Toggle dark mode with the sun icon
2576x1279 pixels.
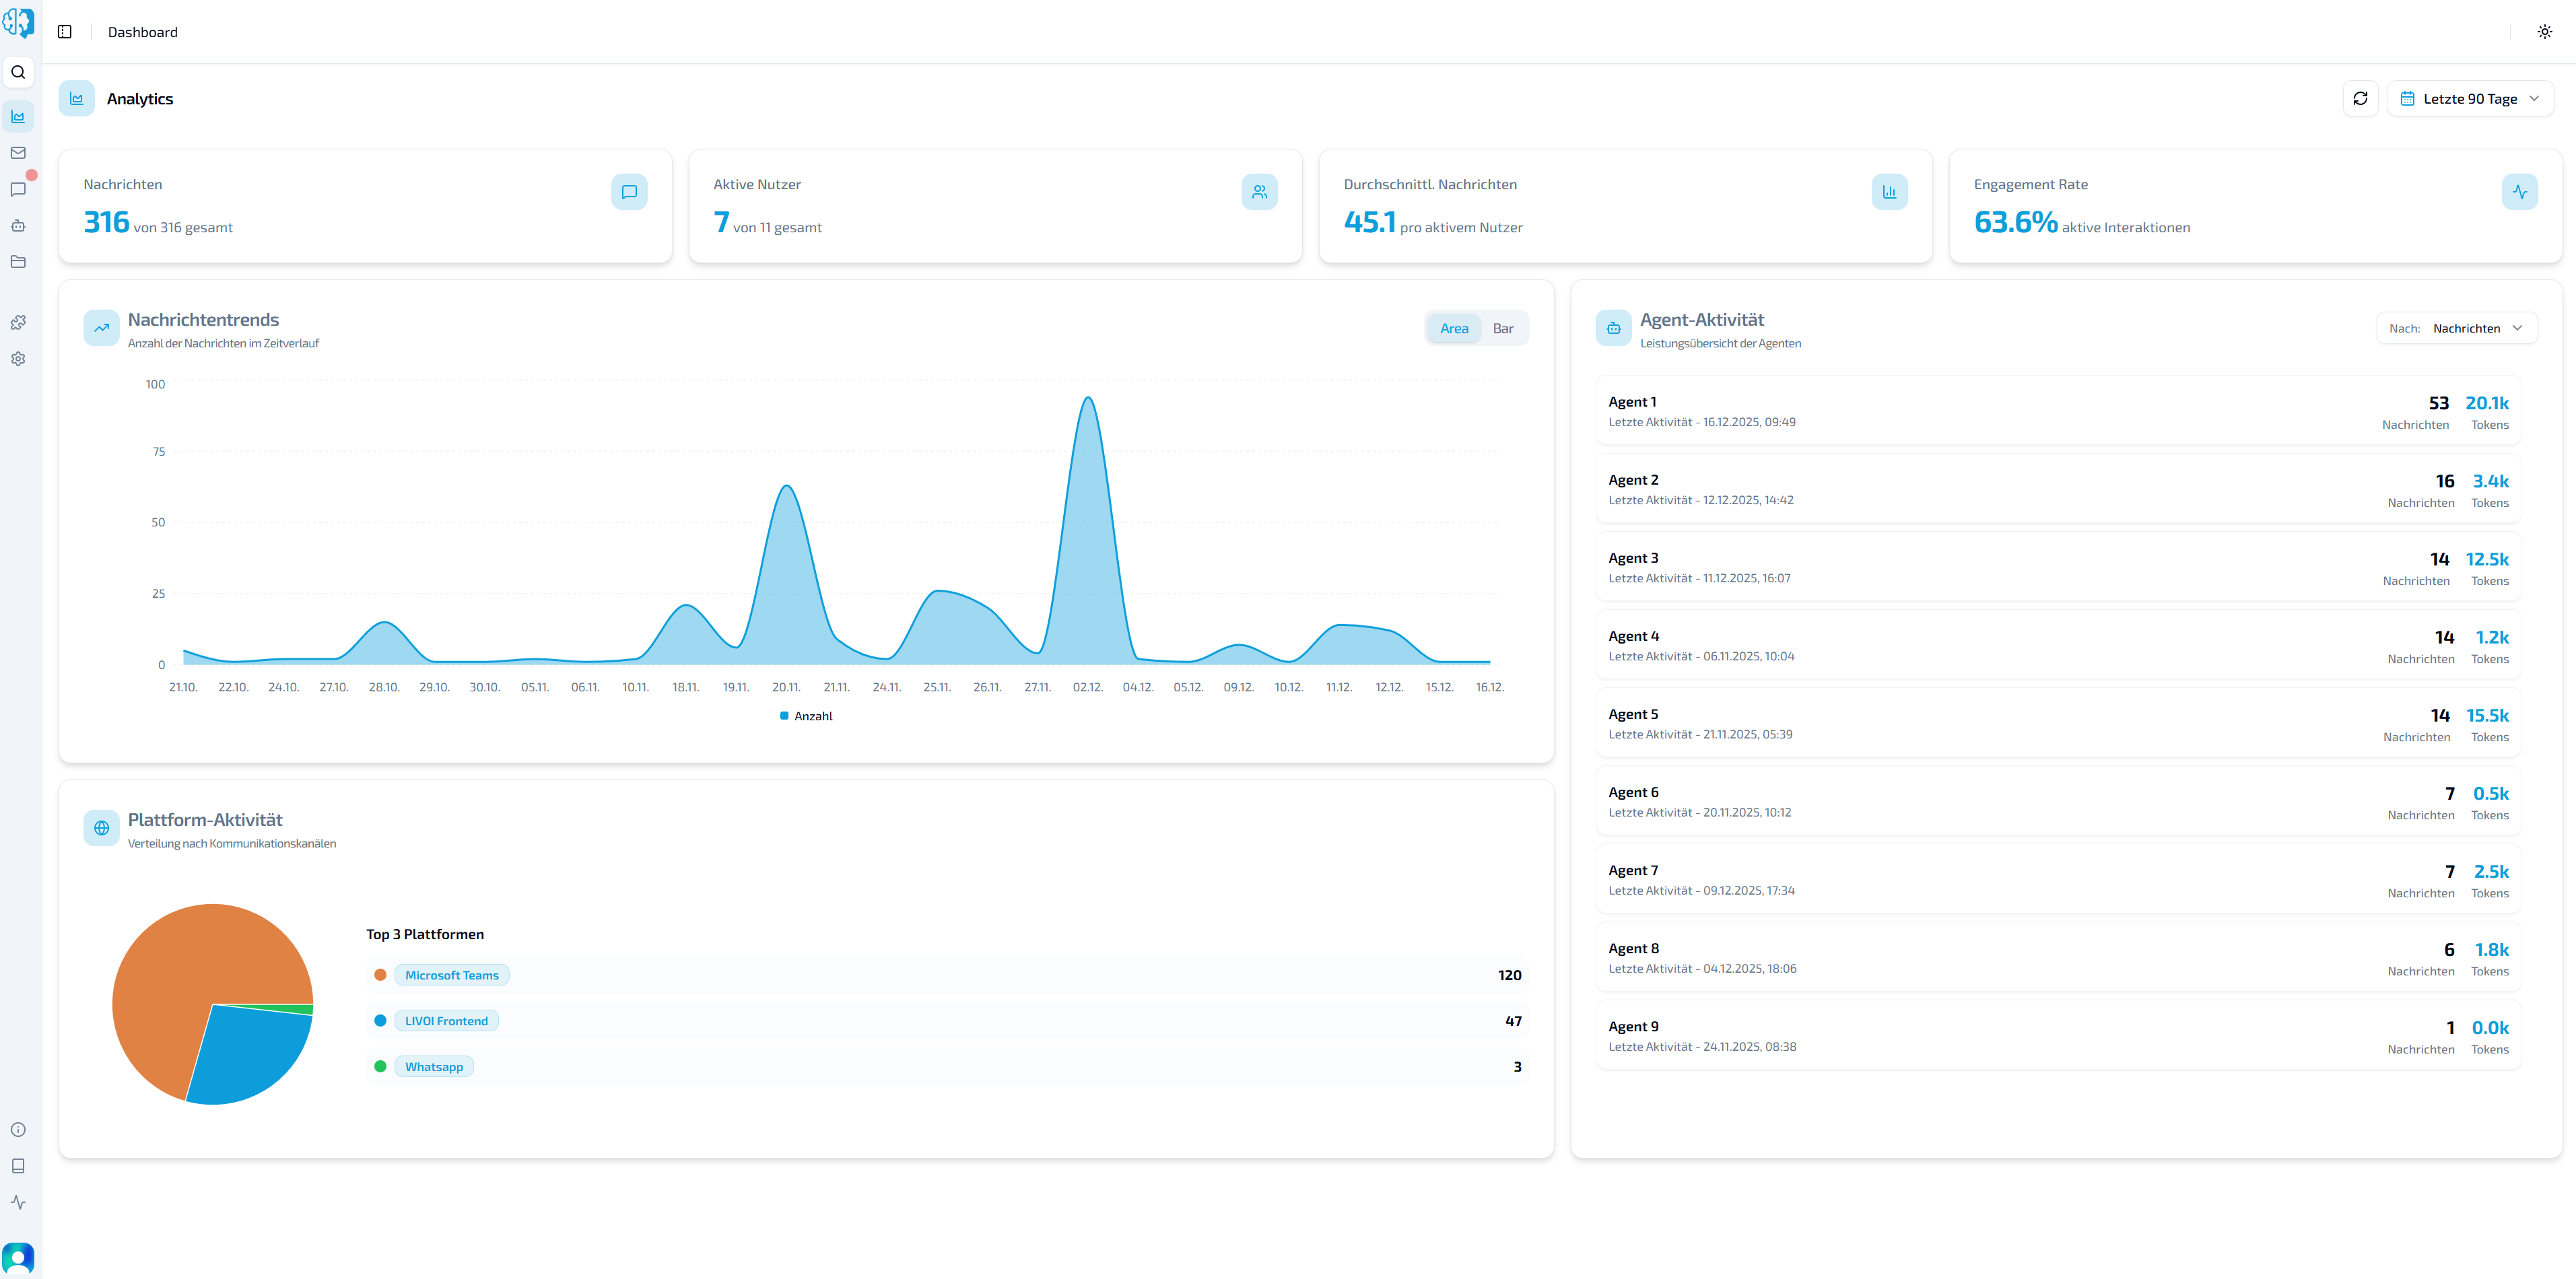click(2544, 31)
